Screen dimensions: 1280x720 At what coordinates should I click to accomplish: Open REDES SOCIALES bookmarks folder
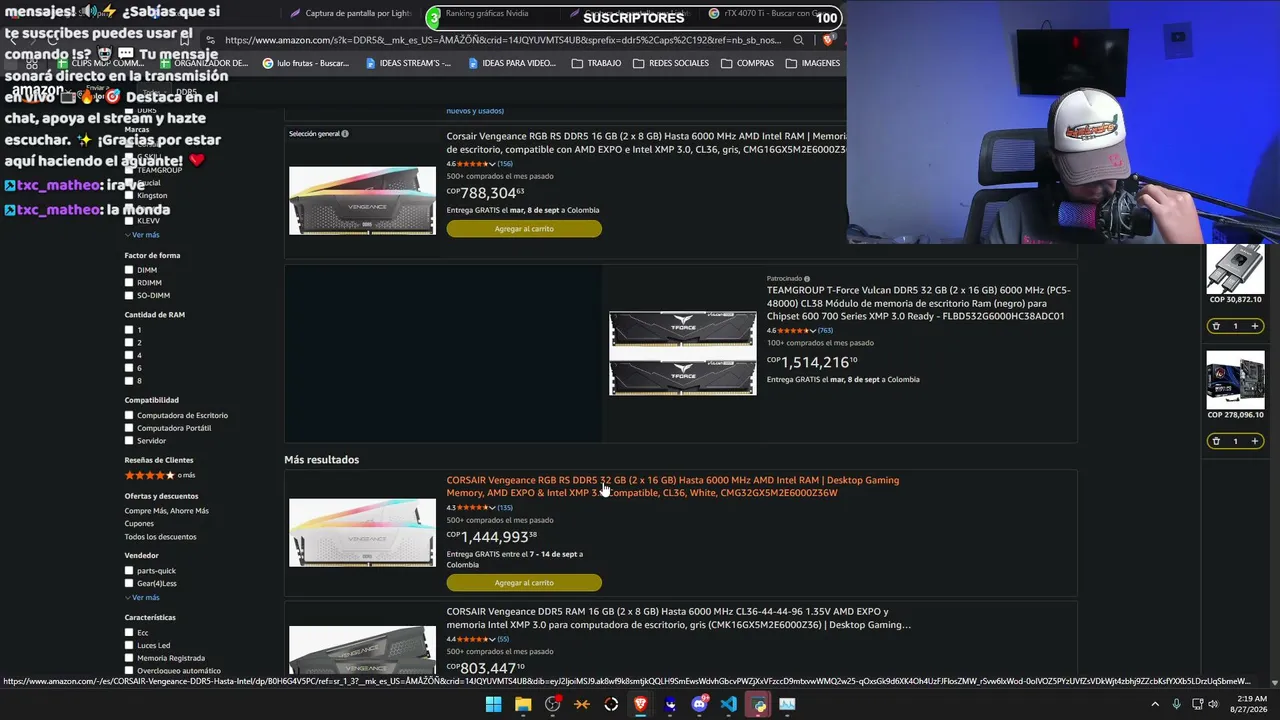pyautogui.click(x=671, y=63)
